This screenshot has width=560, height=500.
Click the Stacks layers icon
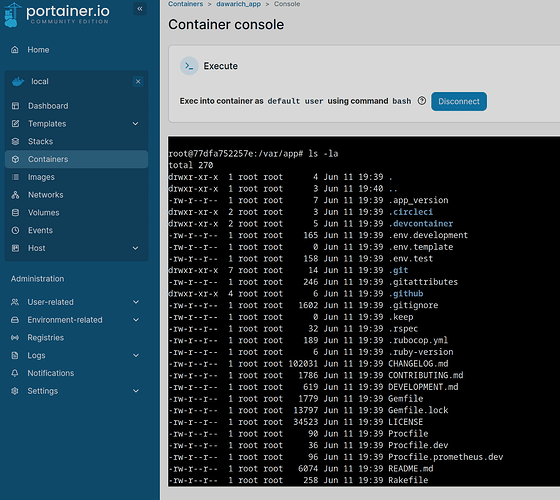tap(15, 141)
